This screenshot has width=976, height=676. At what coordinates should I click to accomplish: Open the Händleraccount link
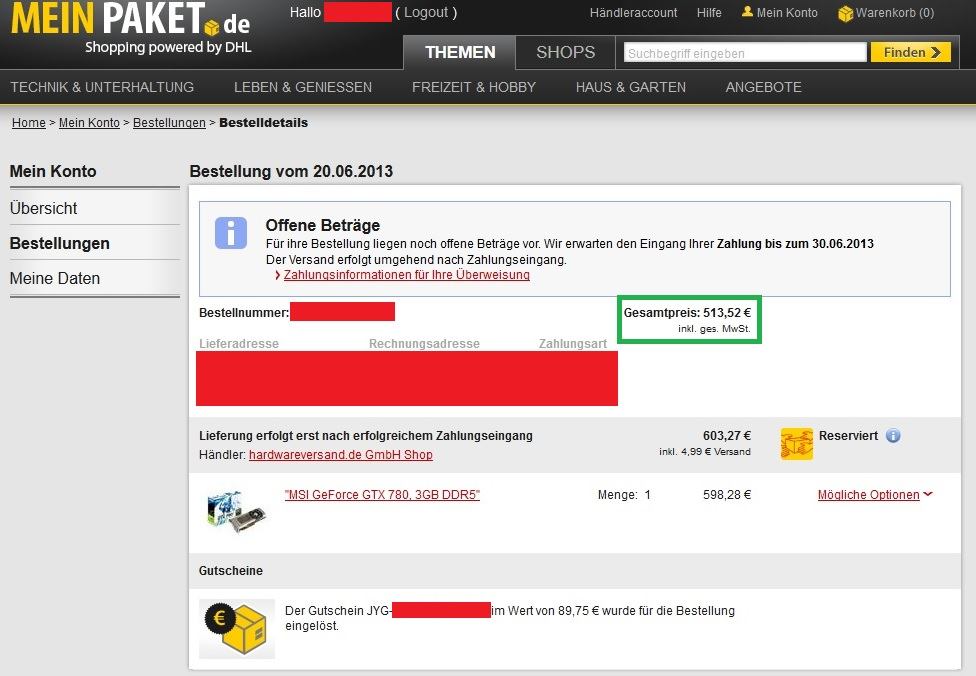pyautogui.click(x=633, y=12)
